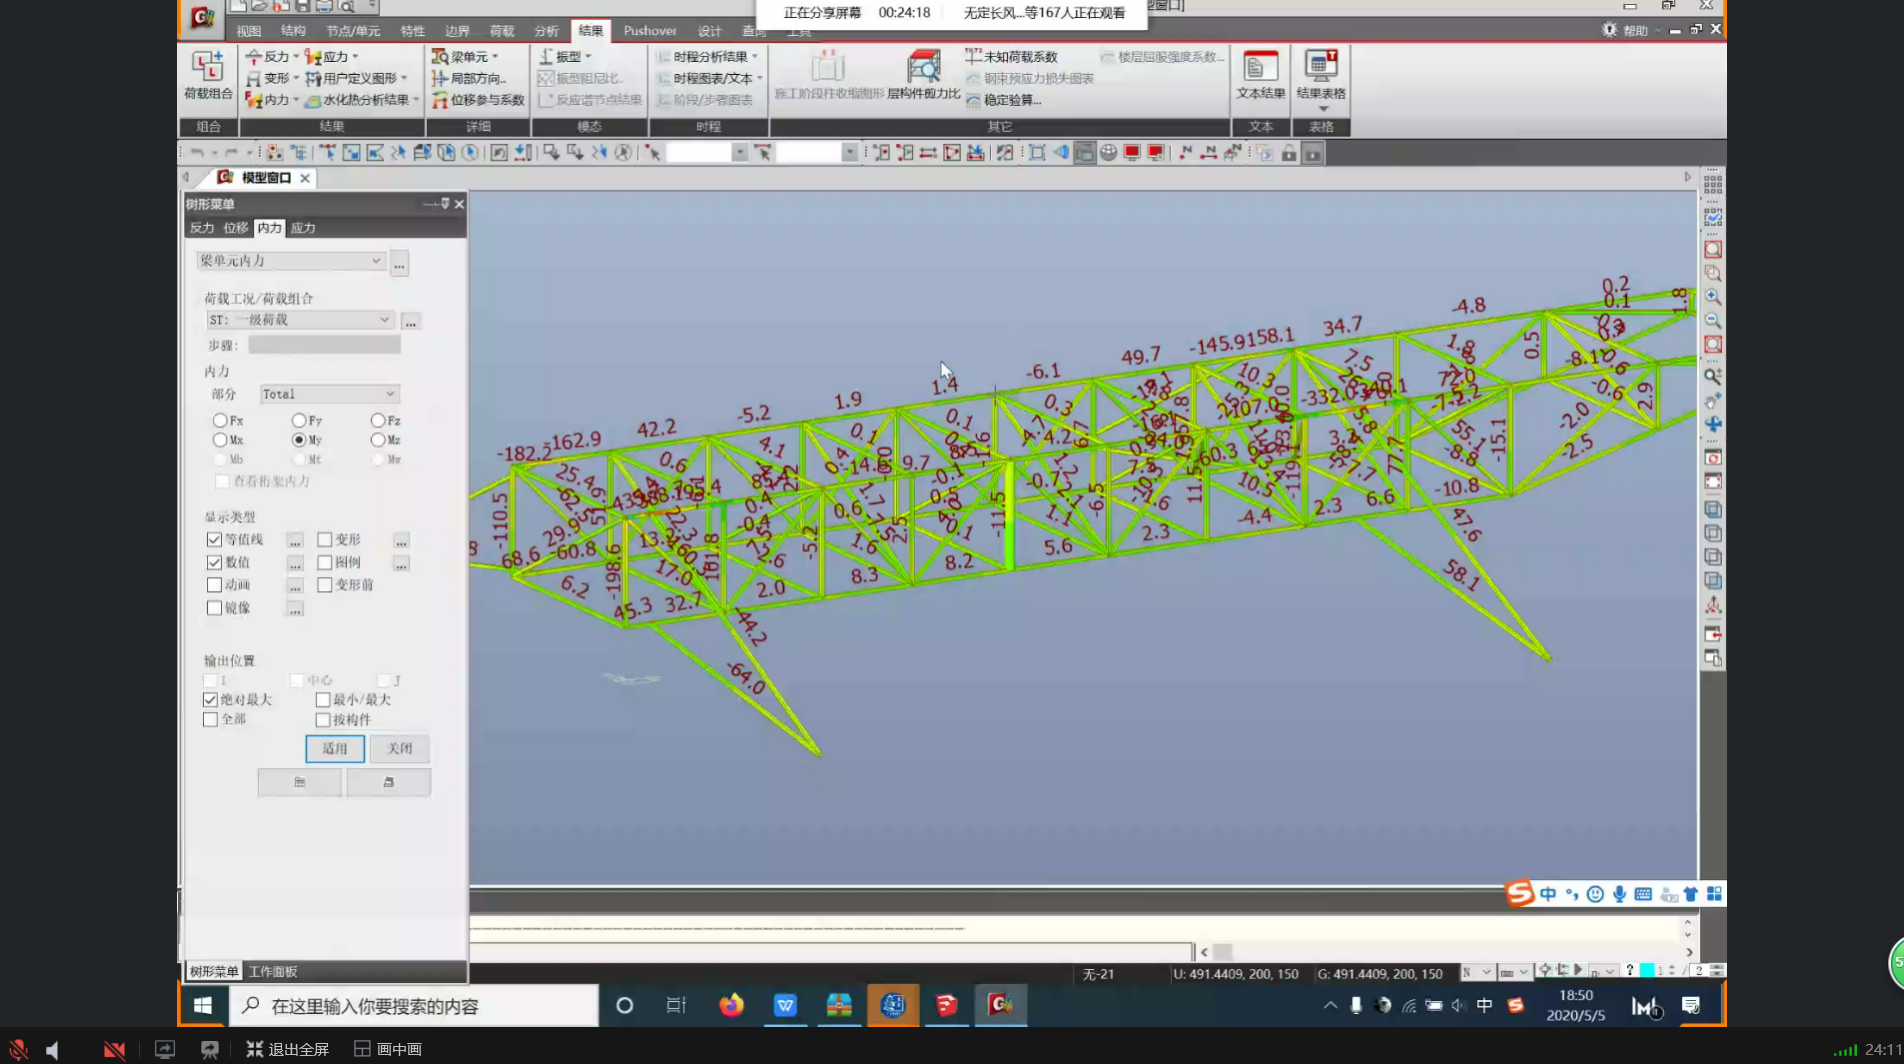This screenshot has width=1904, height=1064.
Task: Enable the 变形 deformation checkbox
Action: [x=325, y=540]
